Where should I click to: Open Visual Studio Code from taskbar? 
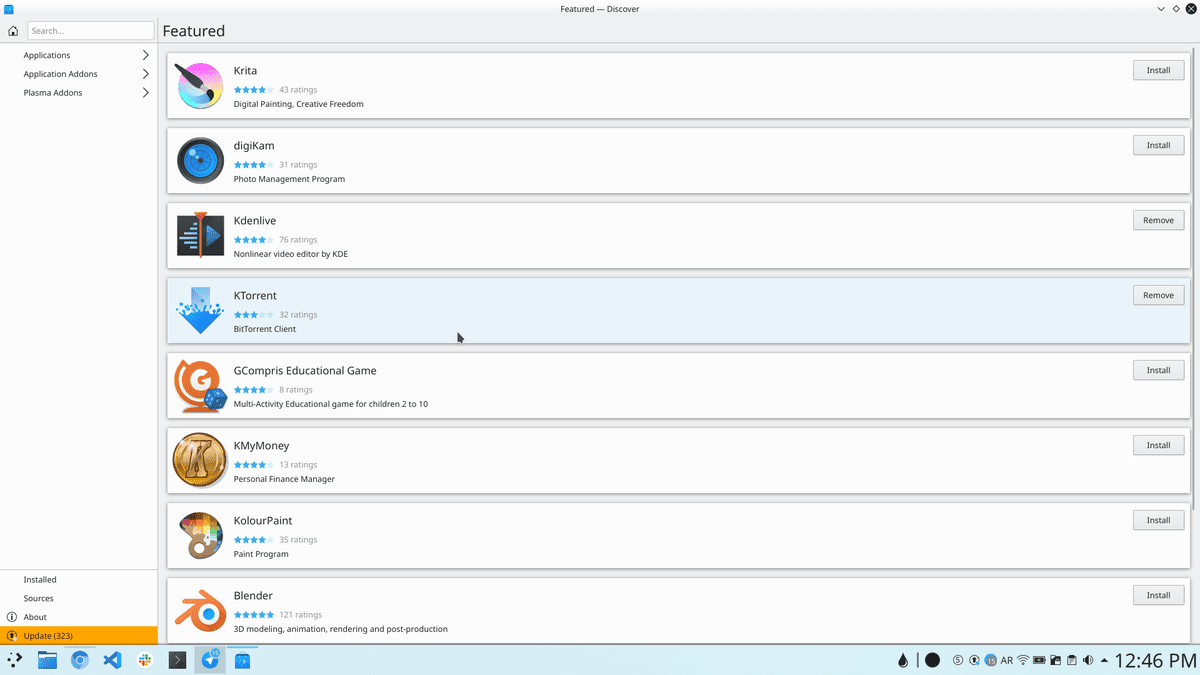(x=112, y=660)
